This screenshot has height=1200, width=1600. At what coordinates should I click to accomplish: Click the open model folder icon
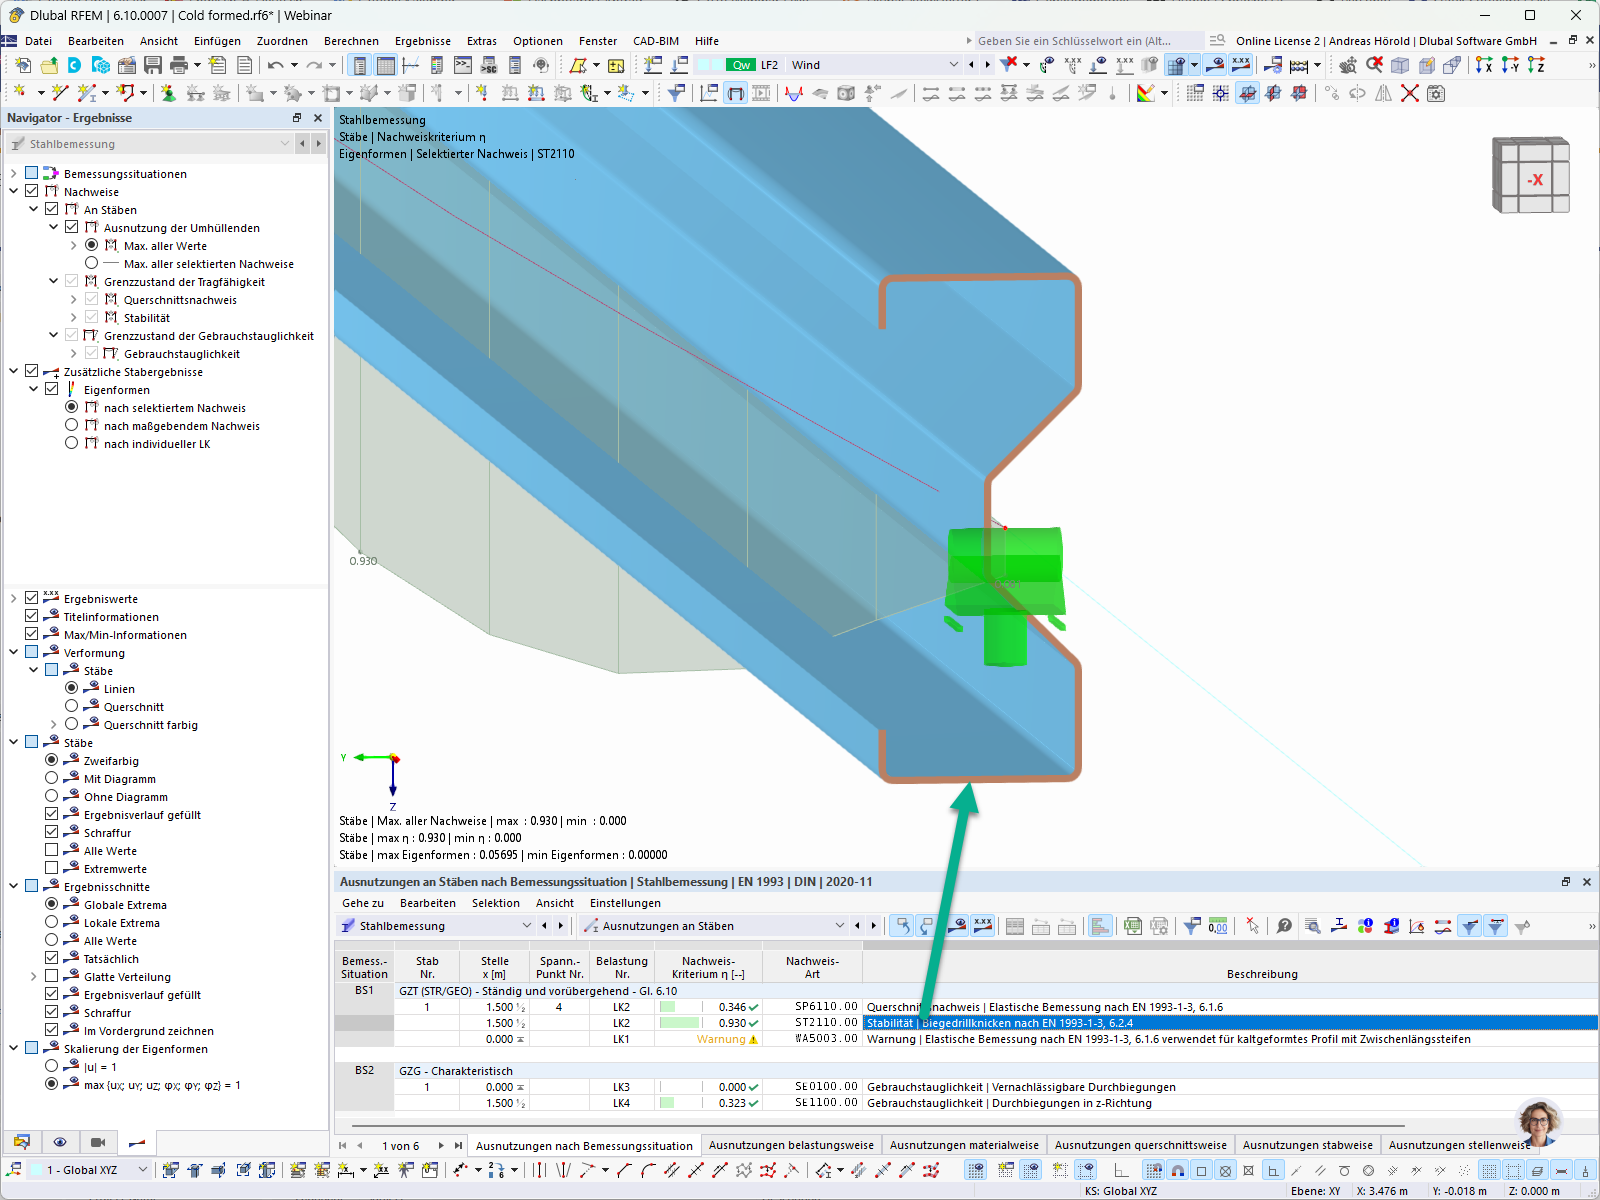pos(49,65)
